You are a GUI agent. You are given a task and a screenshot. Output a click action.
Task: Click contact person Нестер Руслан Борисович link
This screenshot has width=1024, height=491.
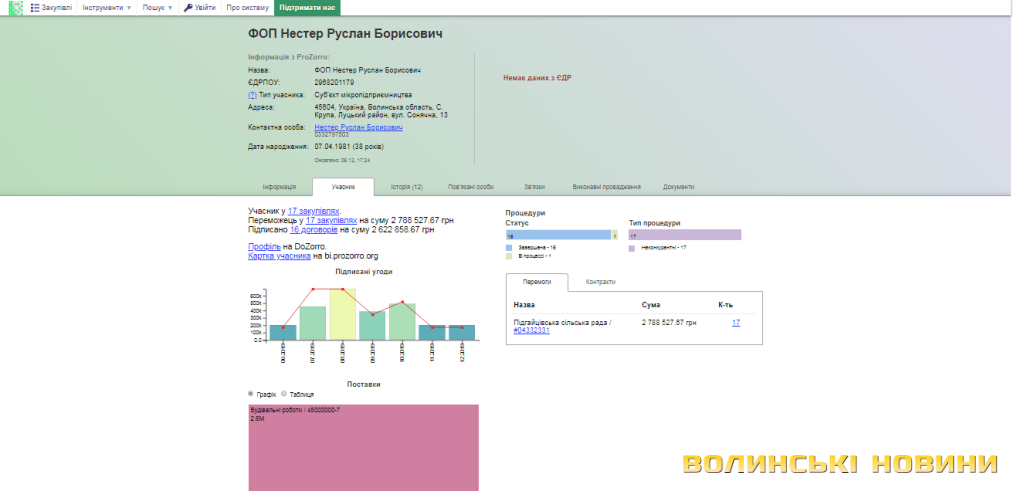click(358, 127)
